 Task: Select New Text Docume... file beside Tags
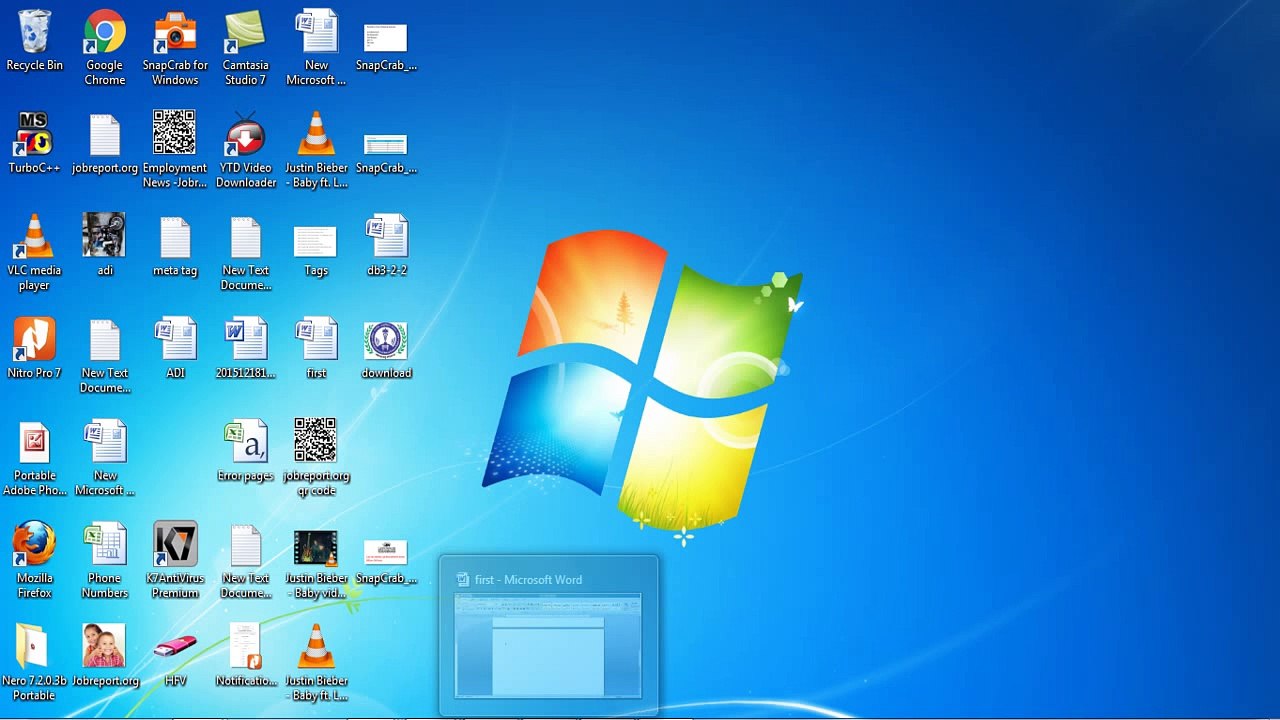point(245,253)
